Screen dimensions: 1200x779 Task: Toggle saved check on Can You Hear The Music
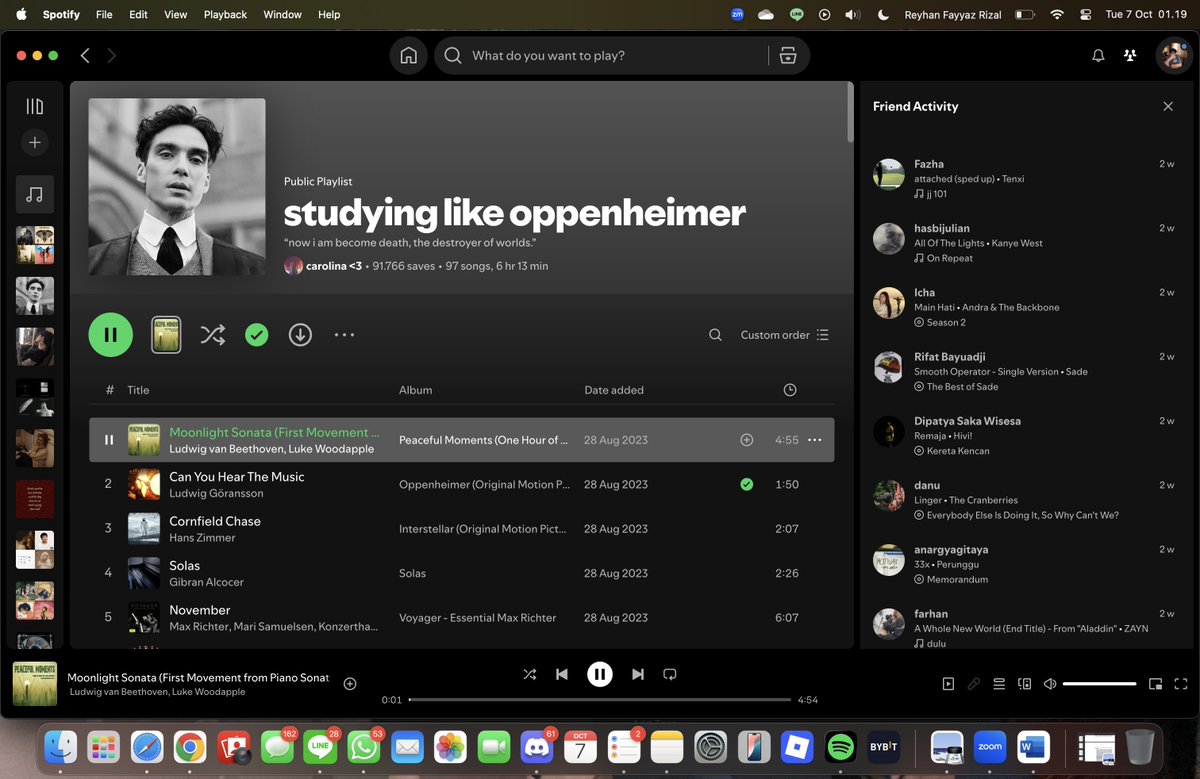(746, 484)
